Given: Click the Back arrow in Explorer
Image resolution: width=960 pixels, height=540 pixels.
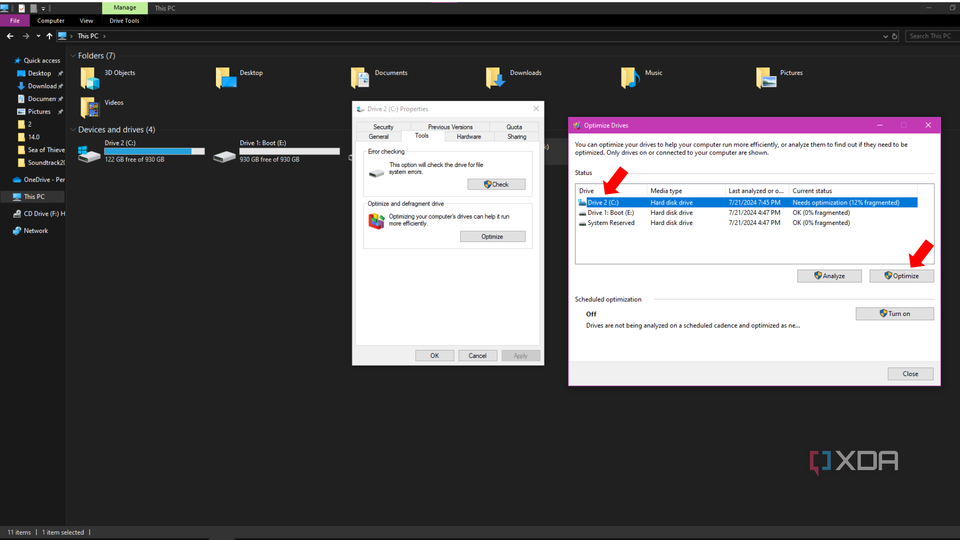Looking at the screenshot, I should pyautogui.click(x=10, y=36).
